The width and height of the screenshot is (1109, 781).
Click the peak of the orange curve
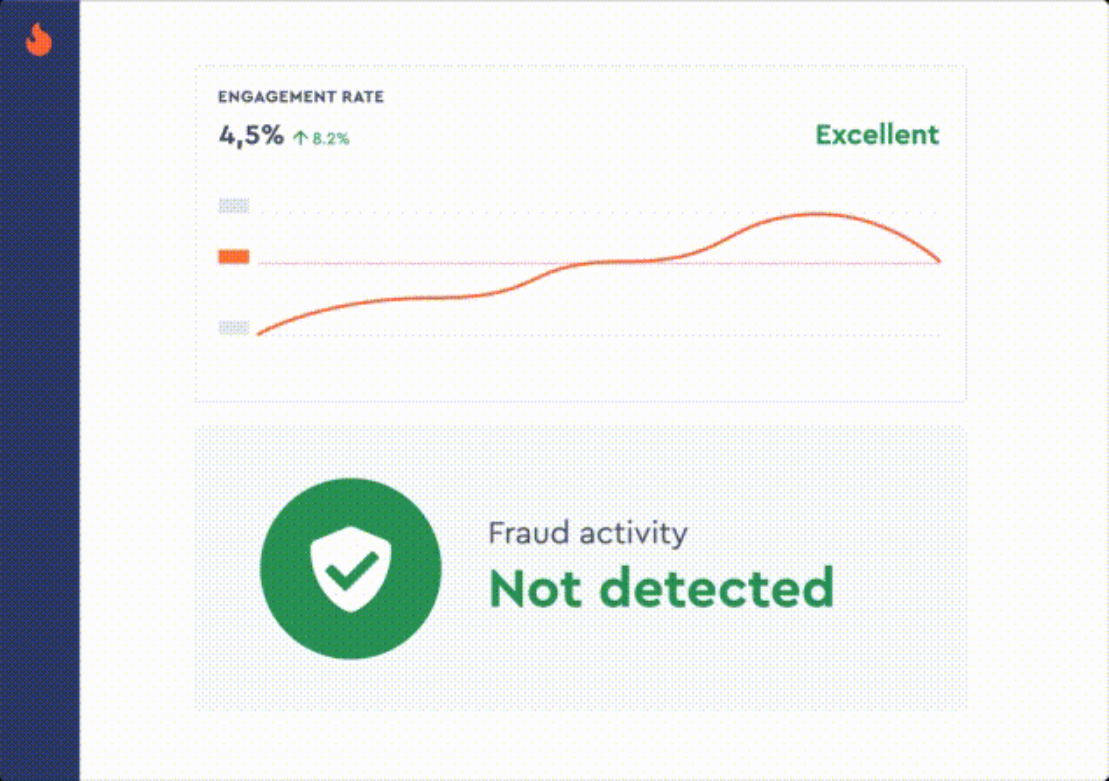pos(818,214)
